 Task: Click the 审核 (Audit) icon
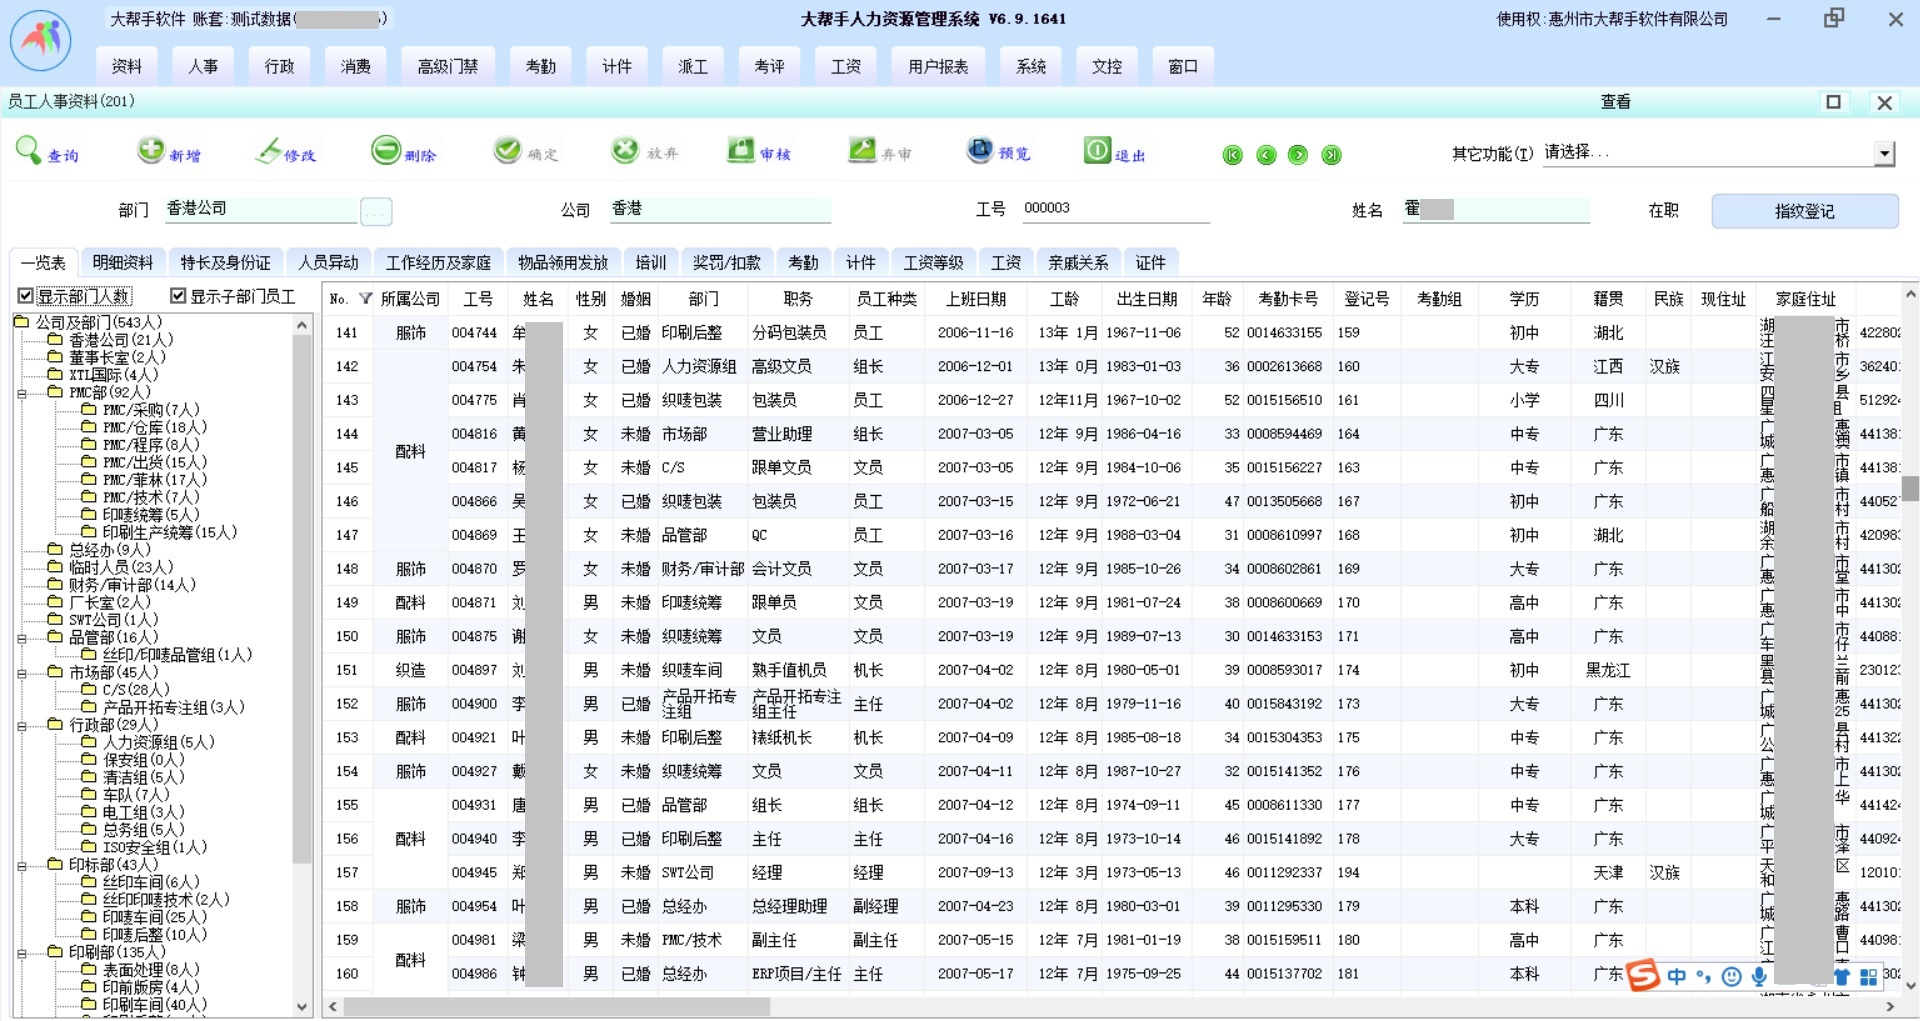click(x=741, y=150)
